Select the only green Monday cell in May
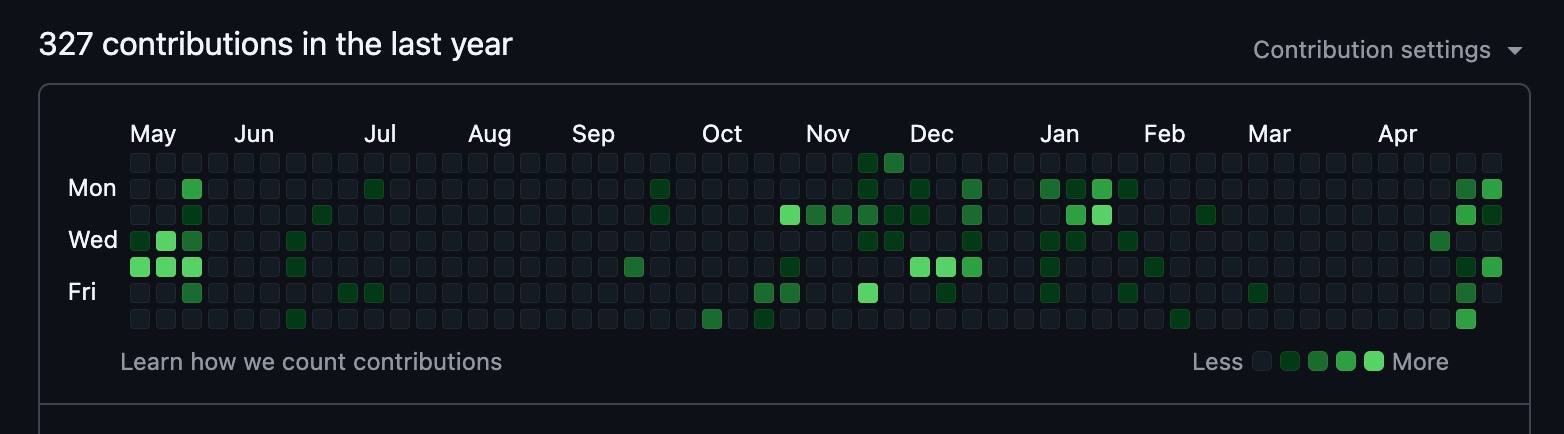Viewport: 1564px width, 434px height. 192,189
